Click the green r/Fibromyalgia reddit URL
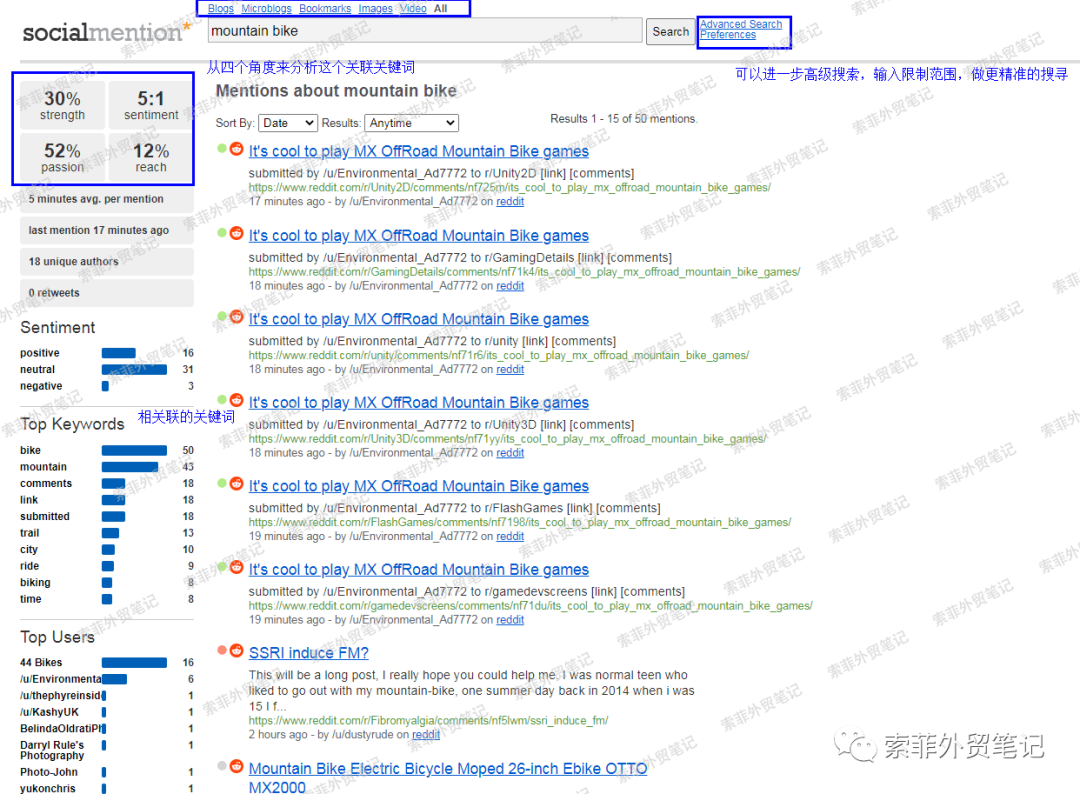This screenshot has height=794, width=1080. click(x=428, y=720)
